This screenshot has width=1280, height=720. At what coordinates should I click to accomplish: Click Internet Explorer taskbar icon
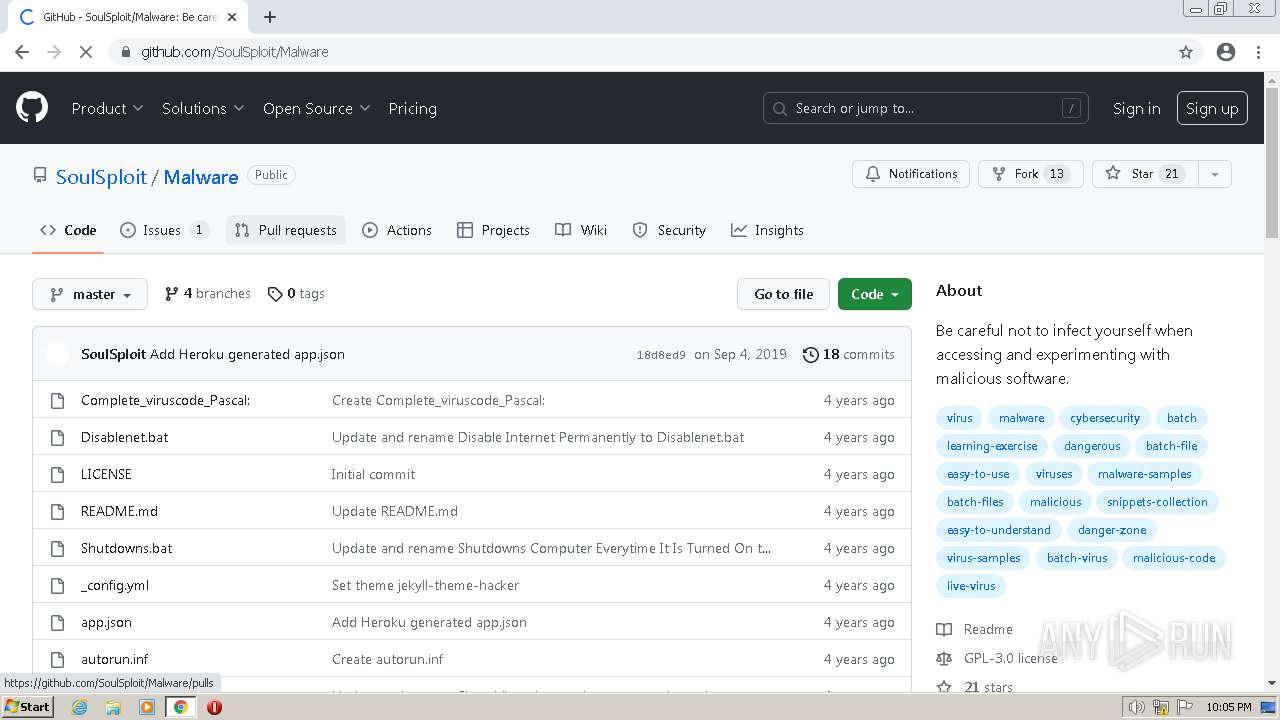tap(79, 707)
